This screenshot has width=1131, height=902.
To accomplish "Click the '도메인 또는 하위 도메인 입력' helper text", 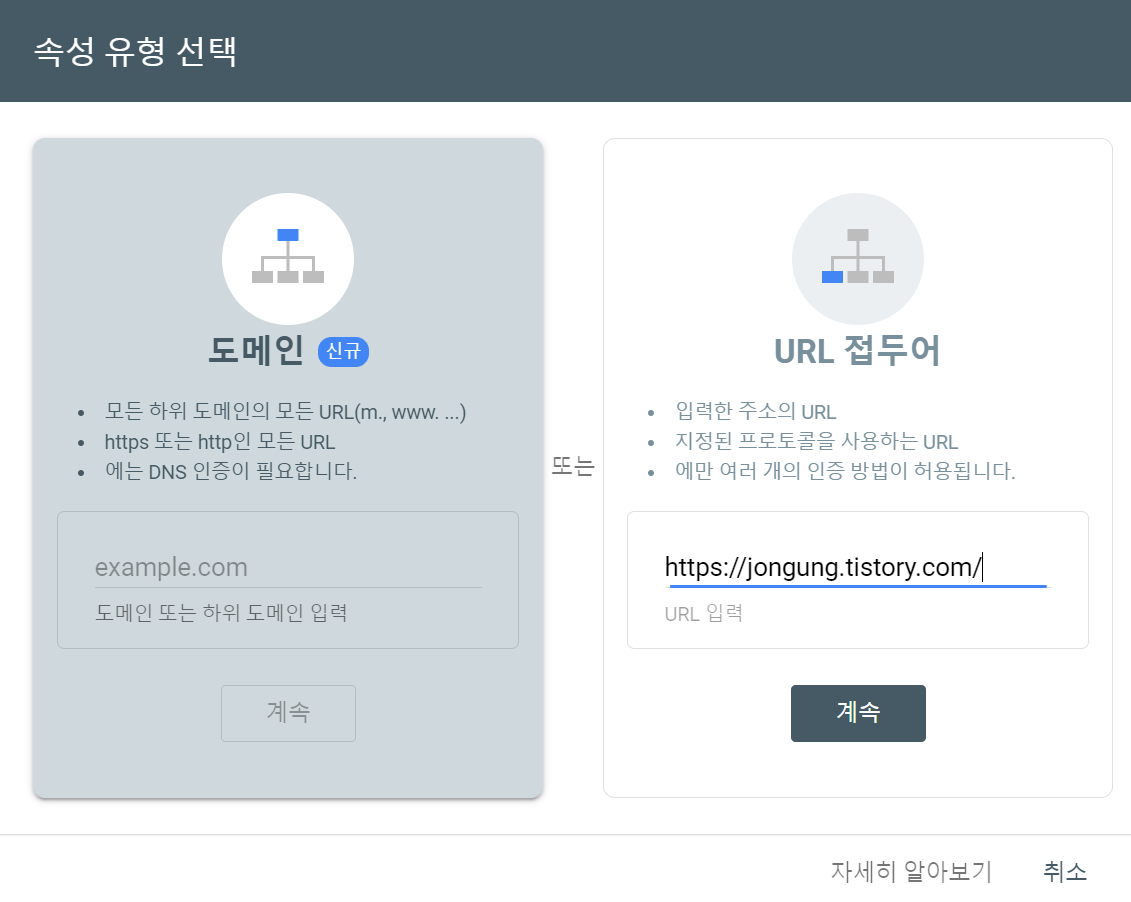I will [x=221, y=613].
